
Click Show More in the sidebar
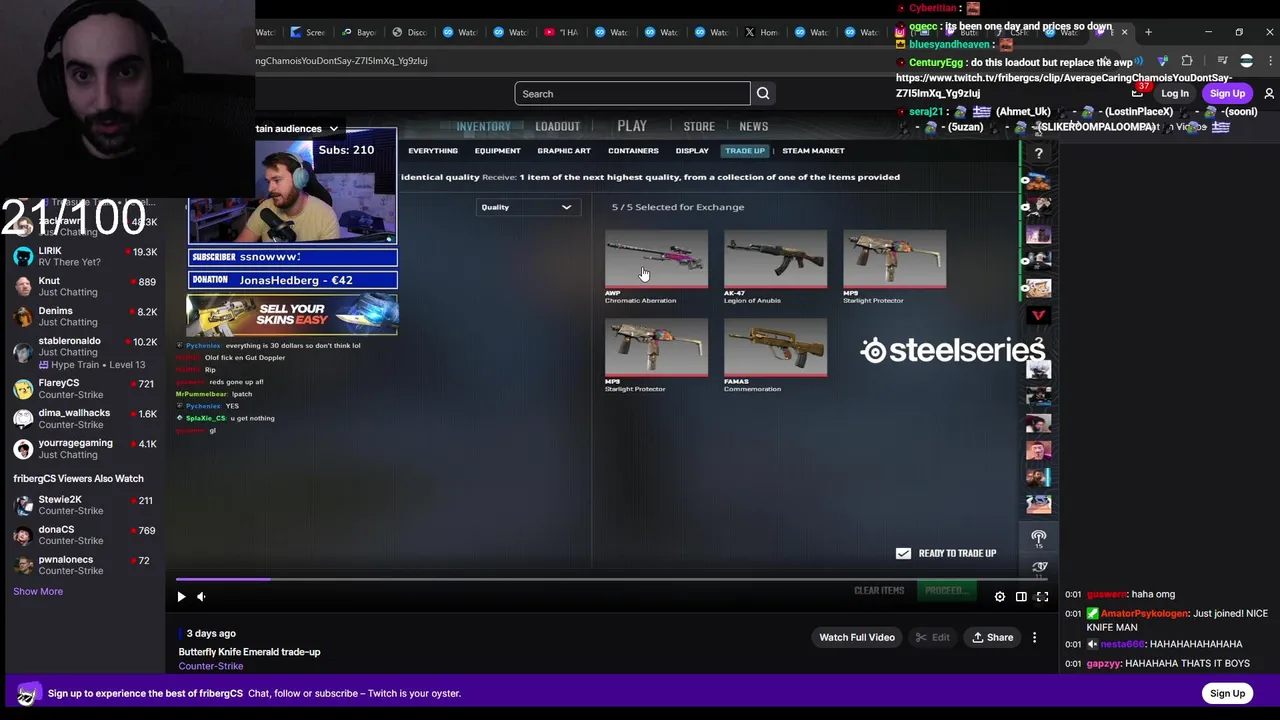tap(38, 591)
